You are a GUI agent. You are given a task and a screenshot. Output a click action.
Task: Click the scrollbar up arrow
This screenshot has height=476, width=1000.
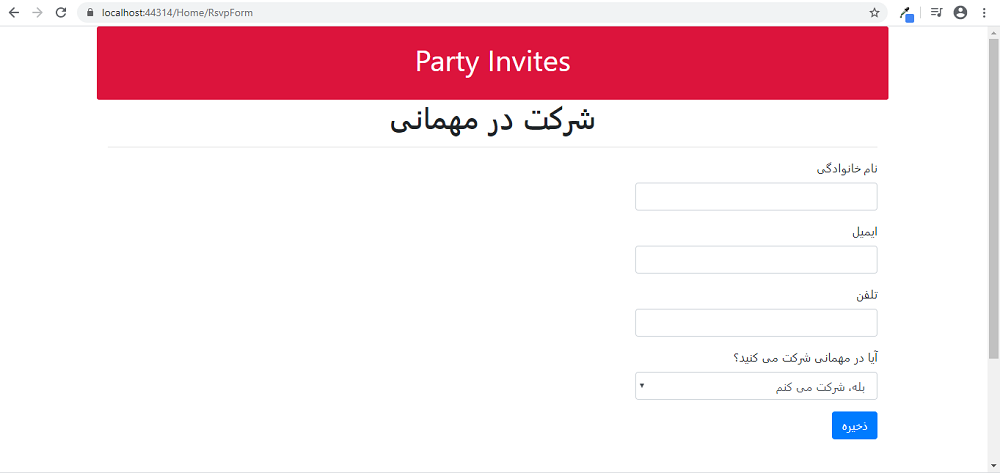994,32
